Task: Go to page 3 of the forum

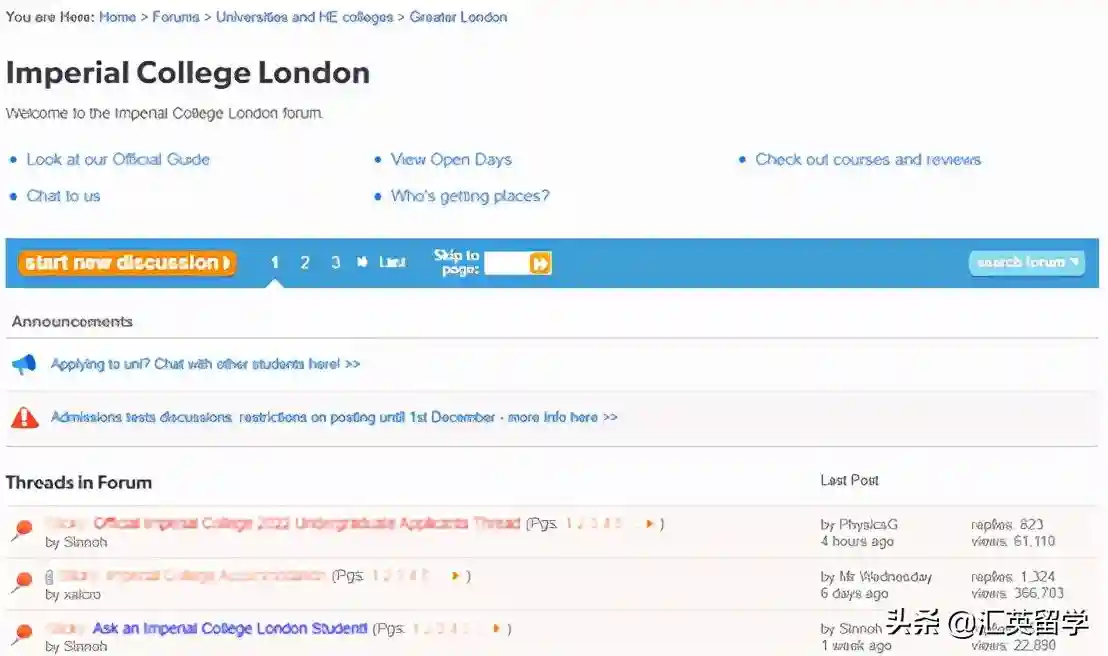Action: coord(335,263)
